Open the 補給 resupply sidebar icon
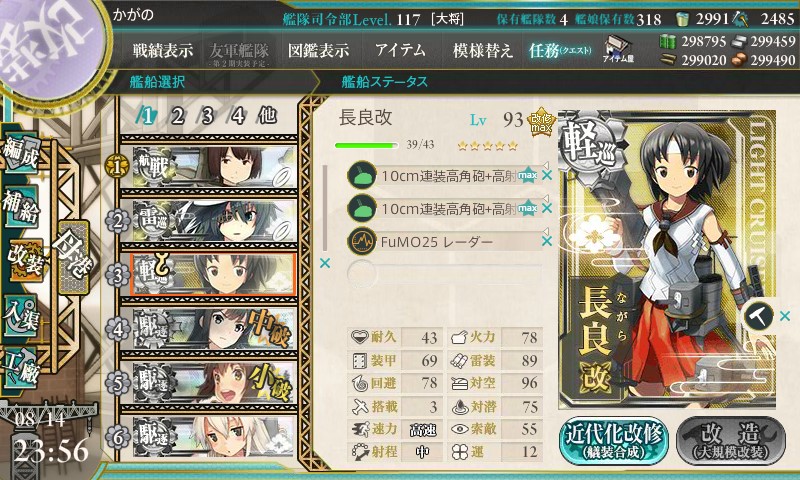The image size is (800, 480). pos(21,206)
